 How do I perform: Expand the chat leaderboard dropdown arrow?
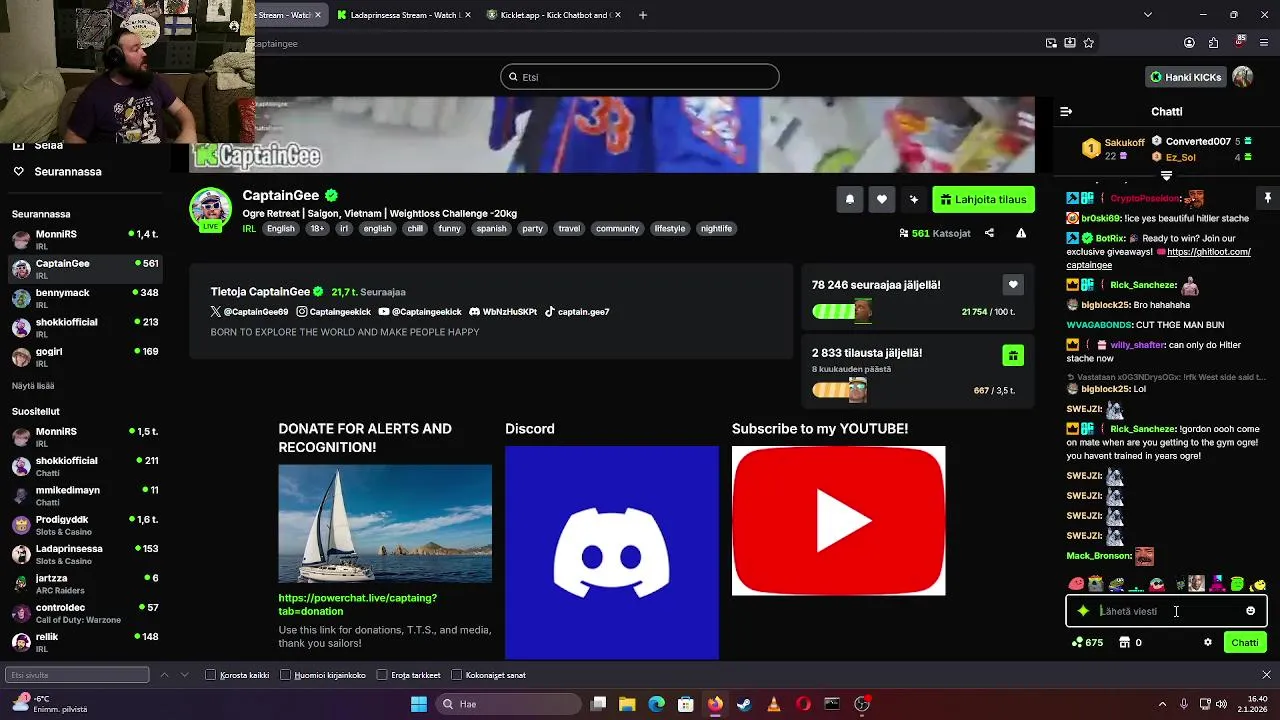[x=1166, y=175]
